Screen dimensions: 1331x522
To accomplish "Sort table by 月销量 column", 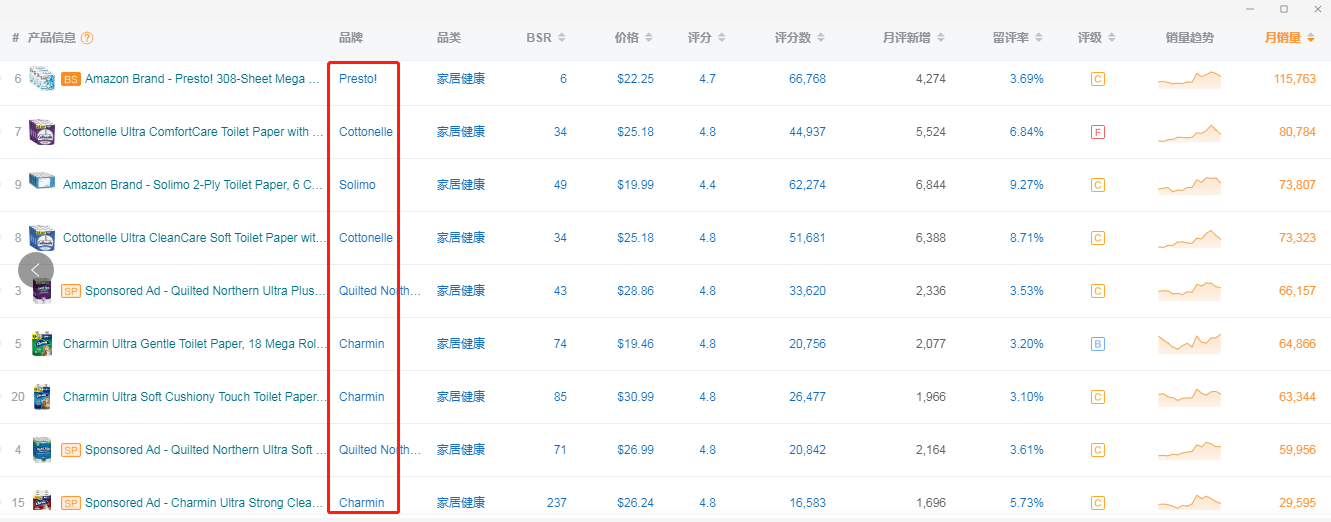I will [x=1289, y=38].
